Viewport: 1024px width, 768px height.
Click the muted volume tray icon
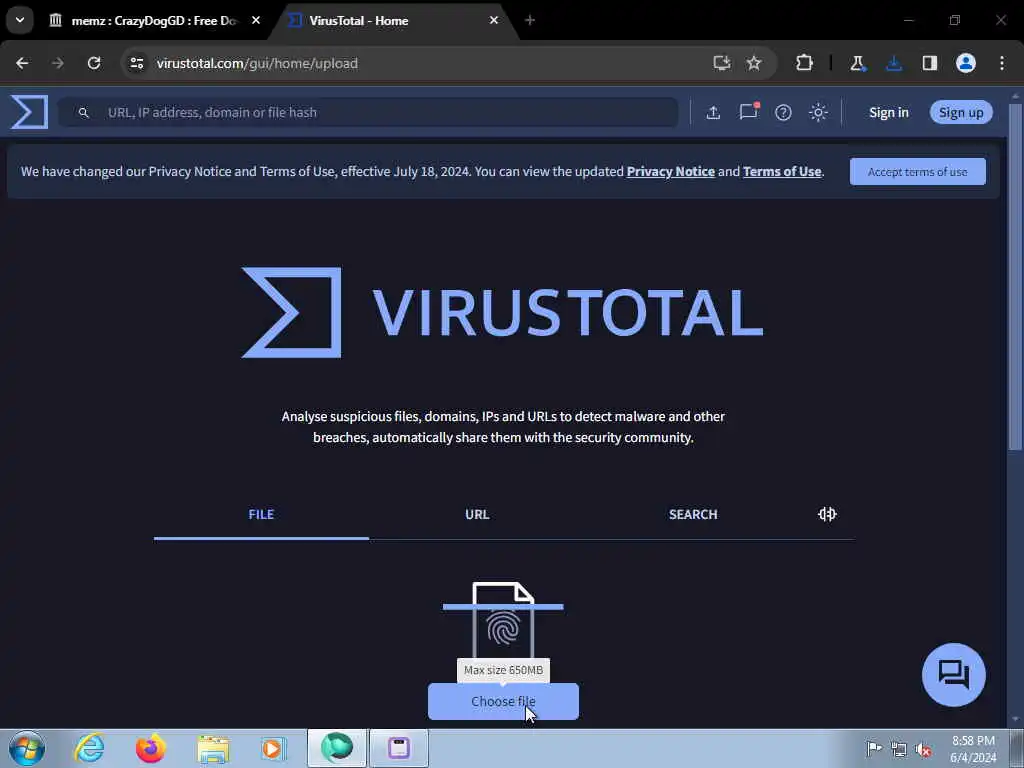(923, 750)
